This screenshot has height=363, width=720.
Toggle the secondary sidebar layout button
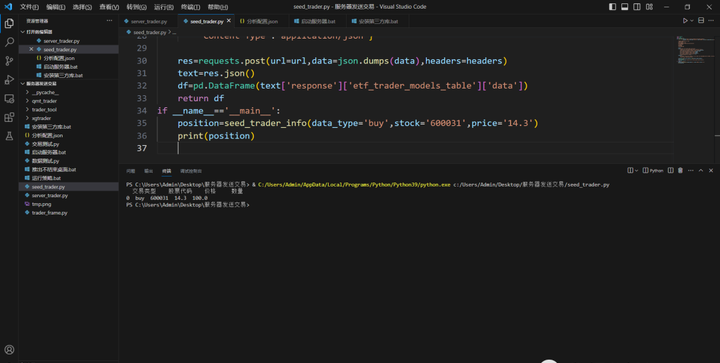tap(637, 7)
